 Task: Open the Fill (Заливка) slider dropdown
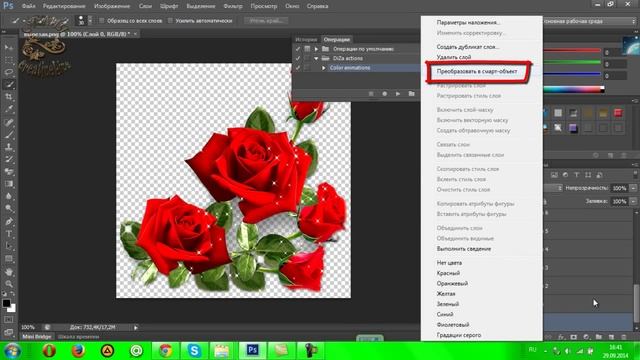633,201
